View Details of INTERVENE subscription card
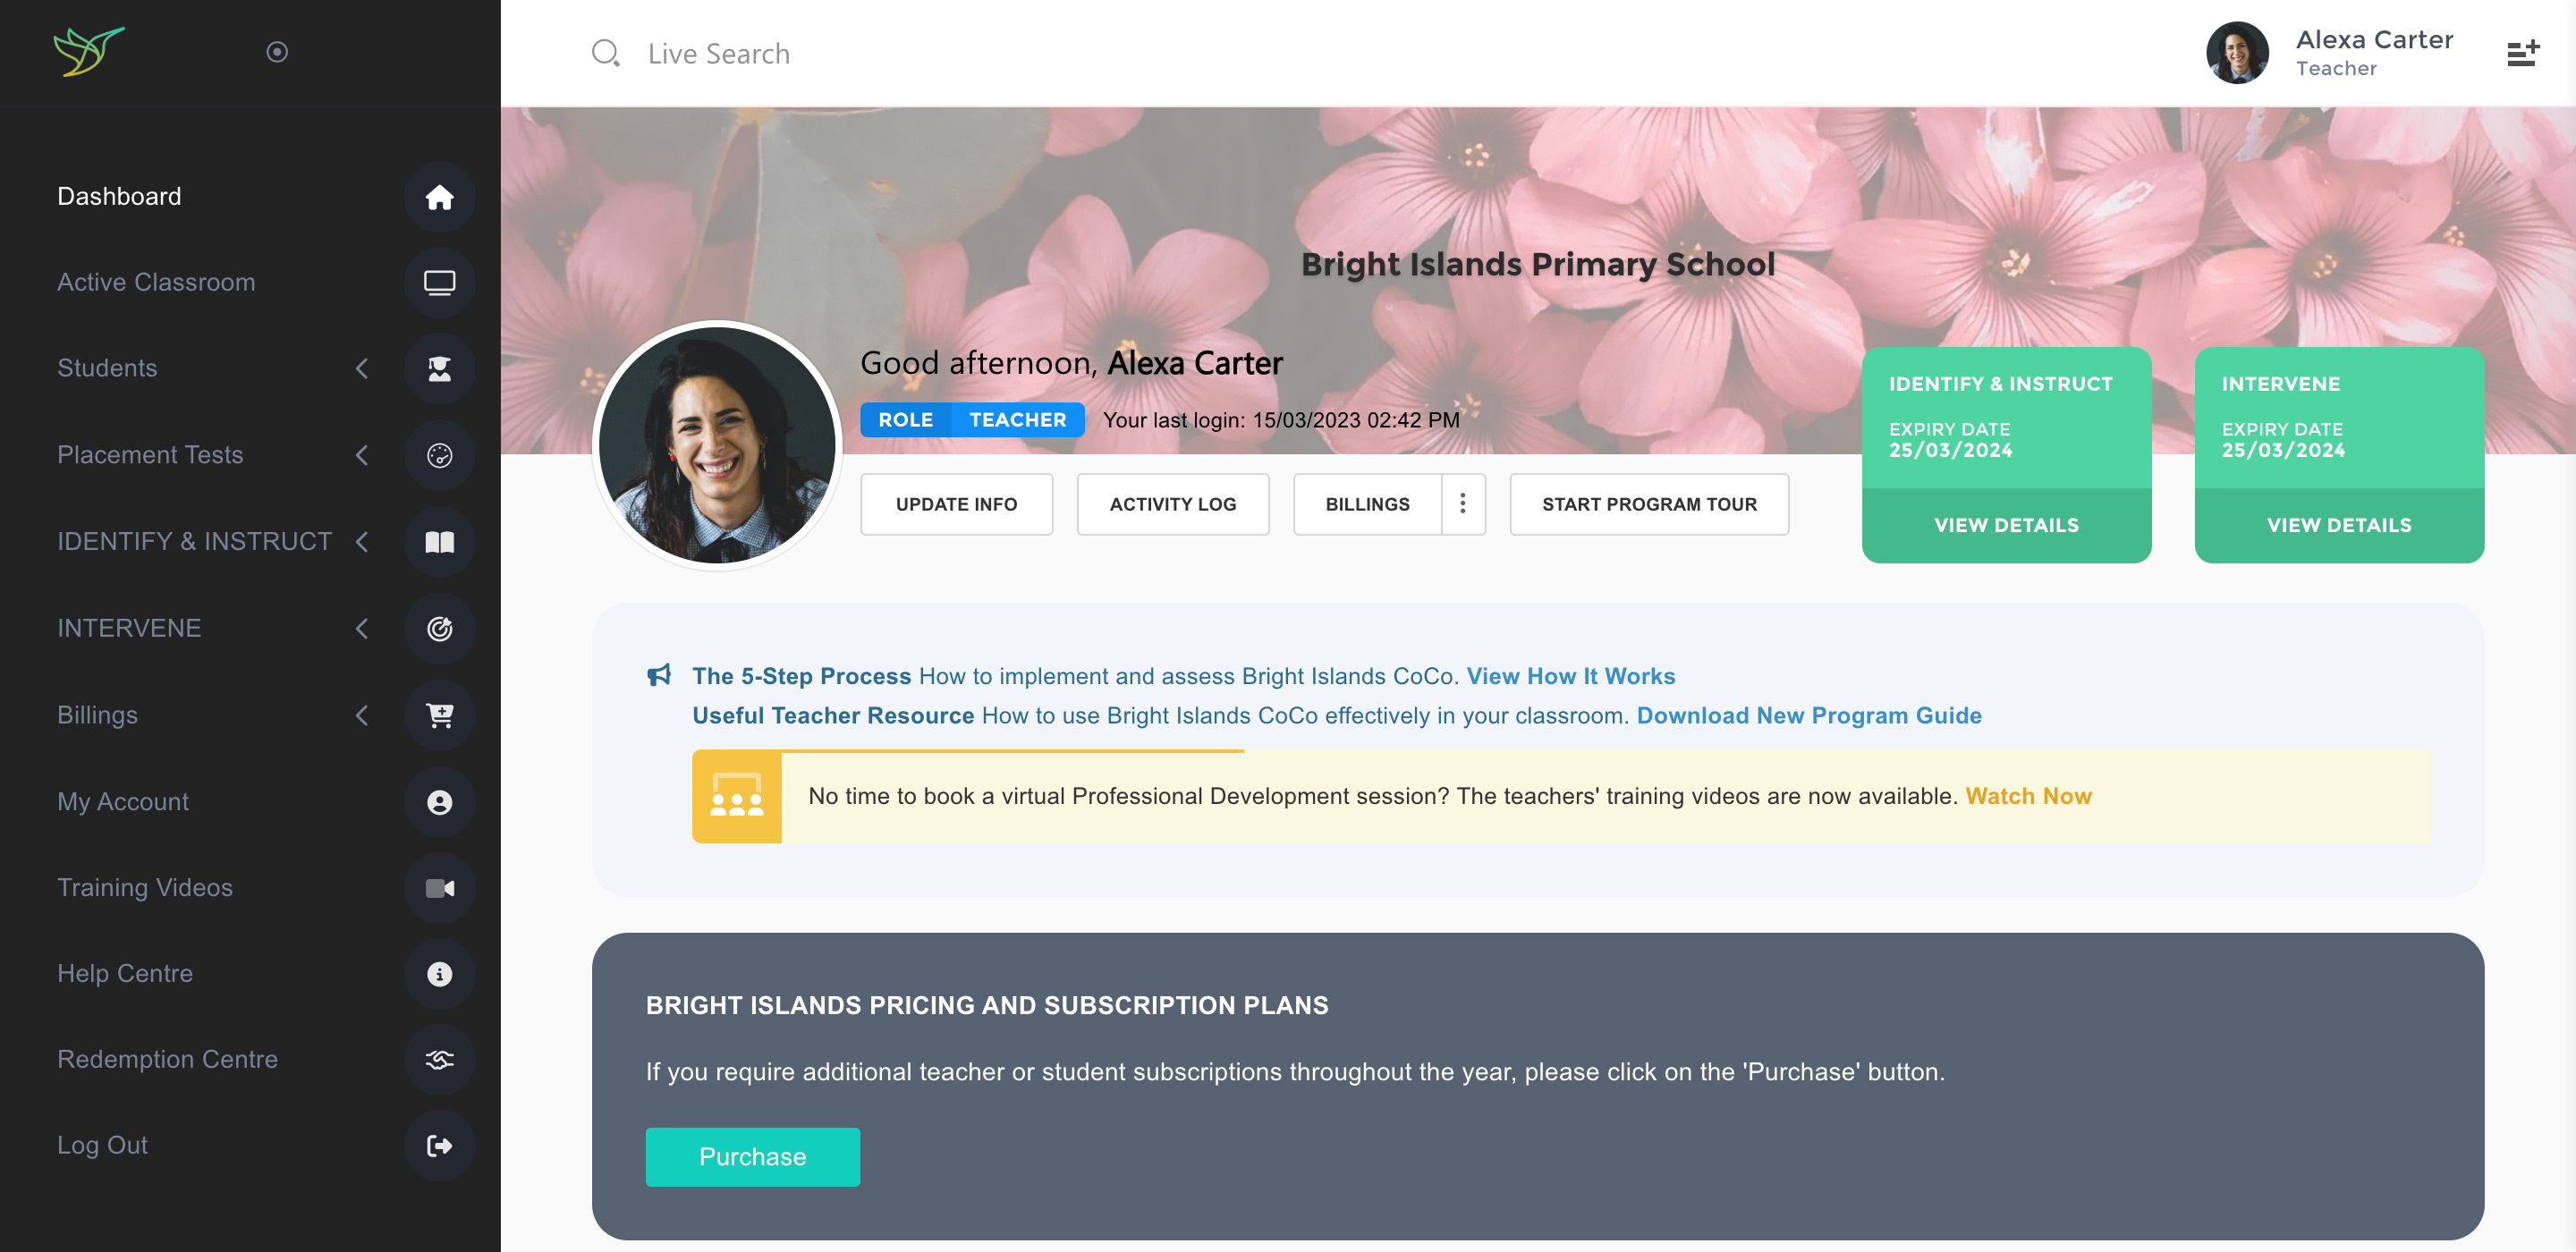The width and height of the screenshot is (2576, 1252). pyautogui.click(x=2338, y=525)
